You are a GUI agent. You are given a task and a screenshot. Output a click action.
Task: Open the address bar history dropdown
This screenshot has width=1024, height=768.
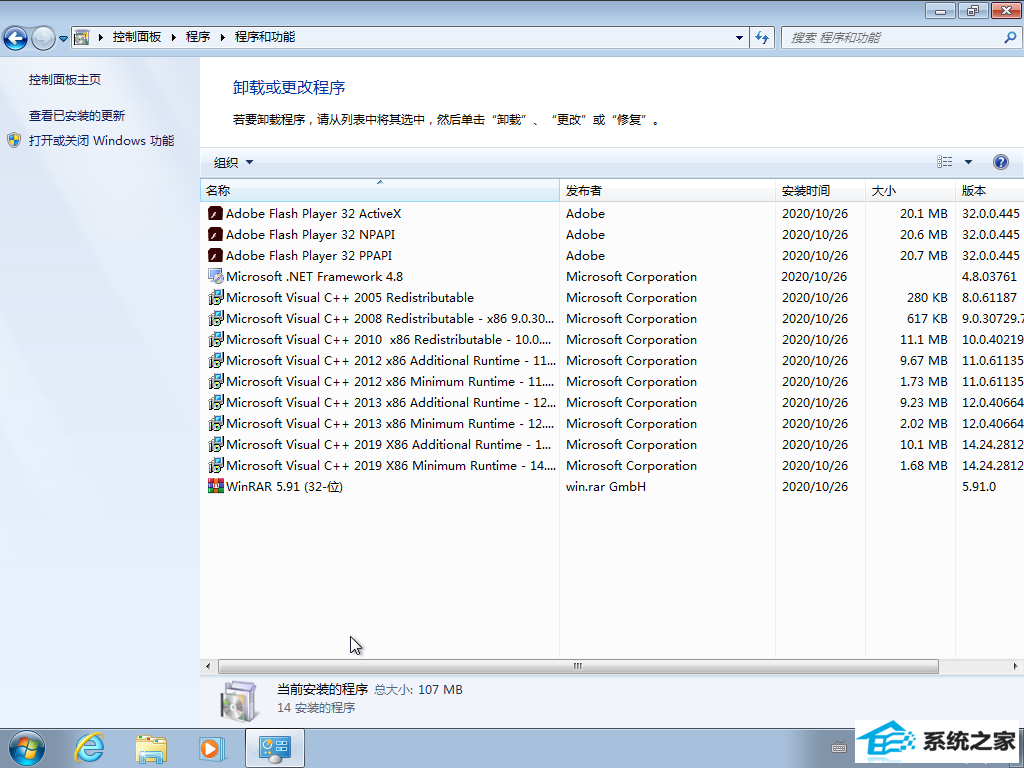coord(739,37)
